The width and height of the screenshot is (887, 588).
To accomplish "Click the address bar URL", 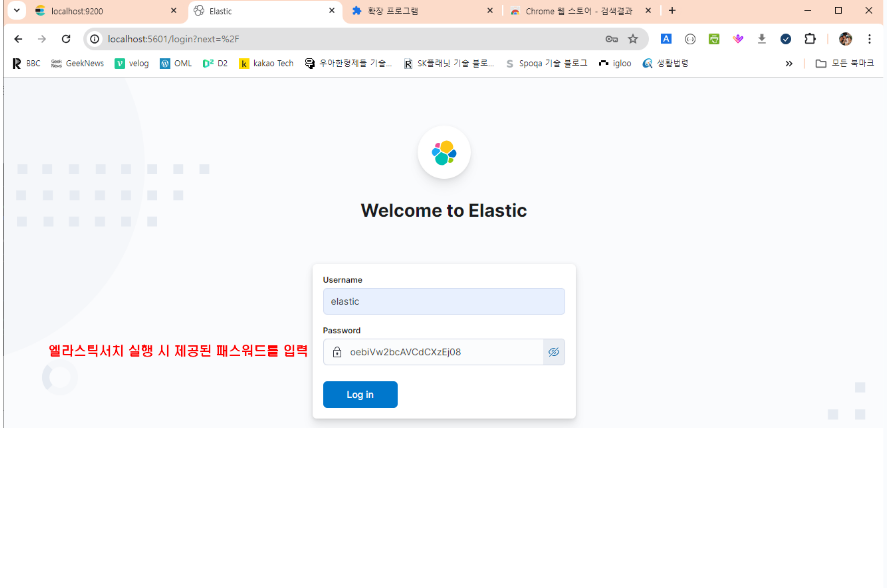I will tap(173, 39).
